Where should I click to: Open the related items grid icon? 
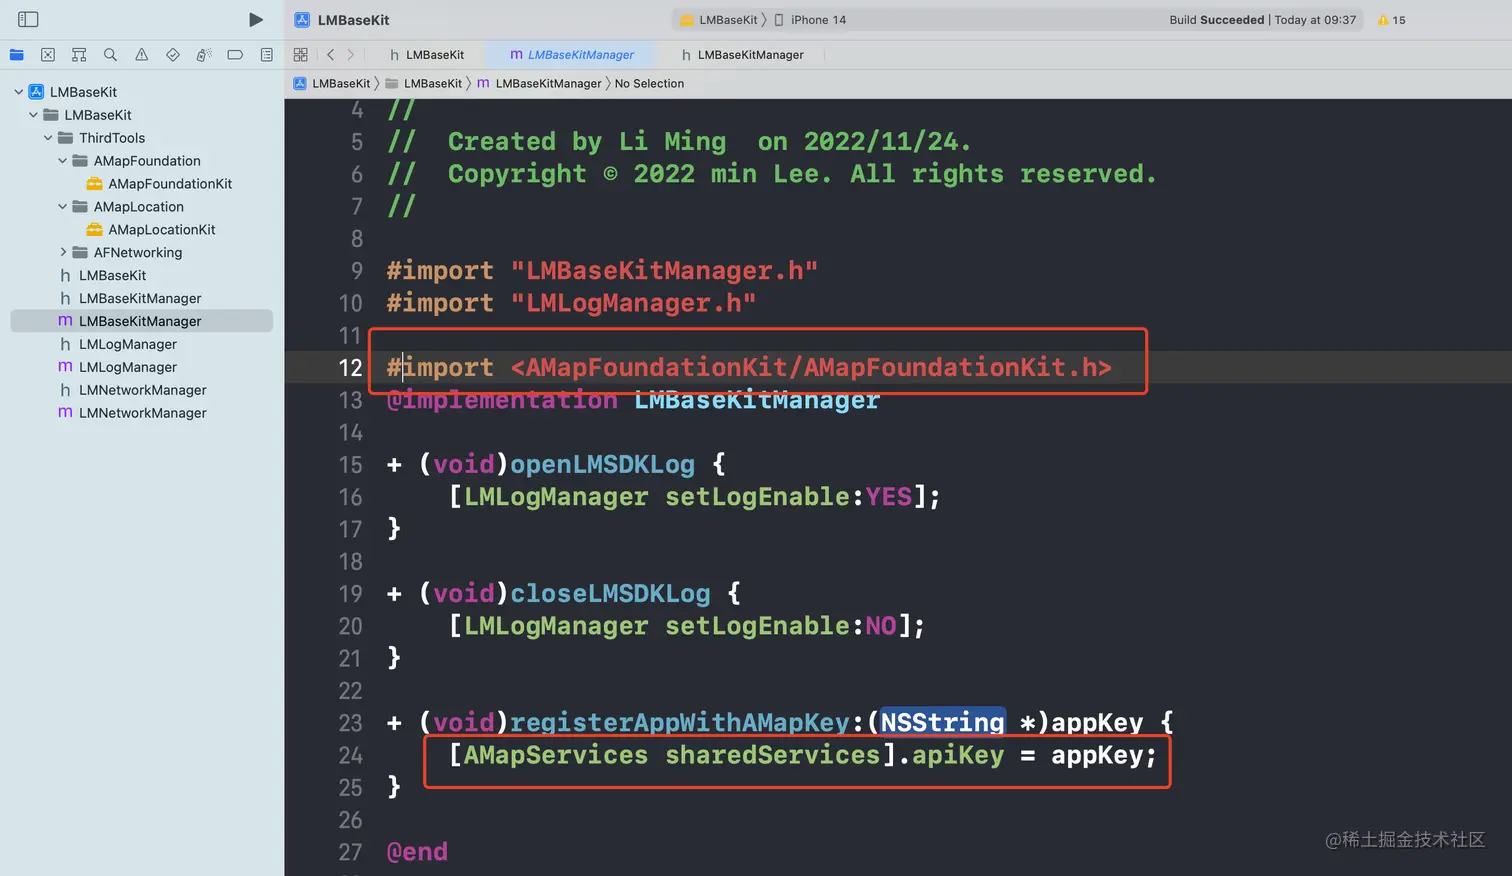click(301, 55)
